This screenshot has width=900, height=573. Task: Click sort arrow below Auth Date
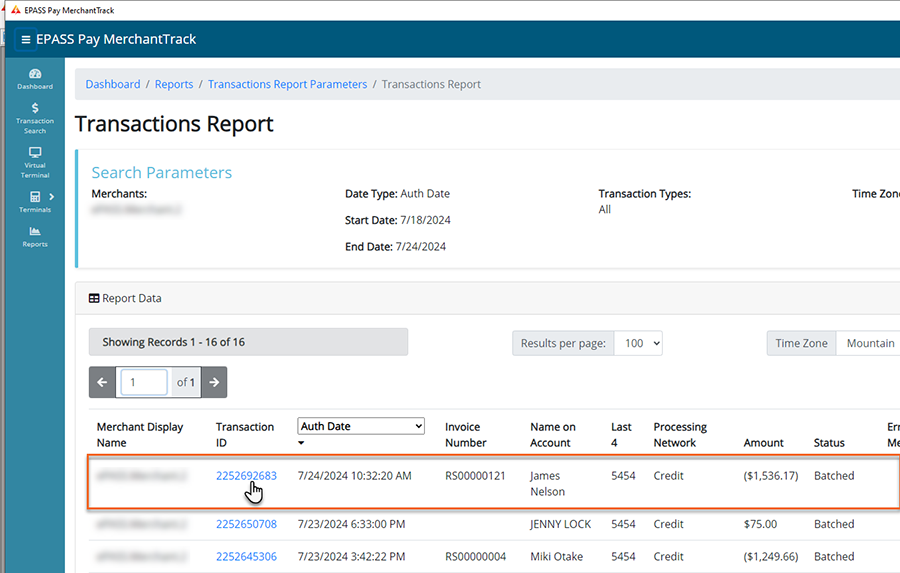point(301,443)
